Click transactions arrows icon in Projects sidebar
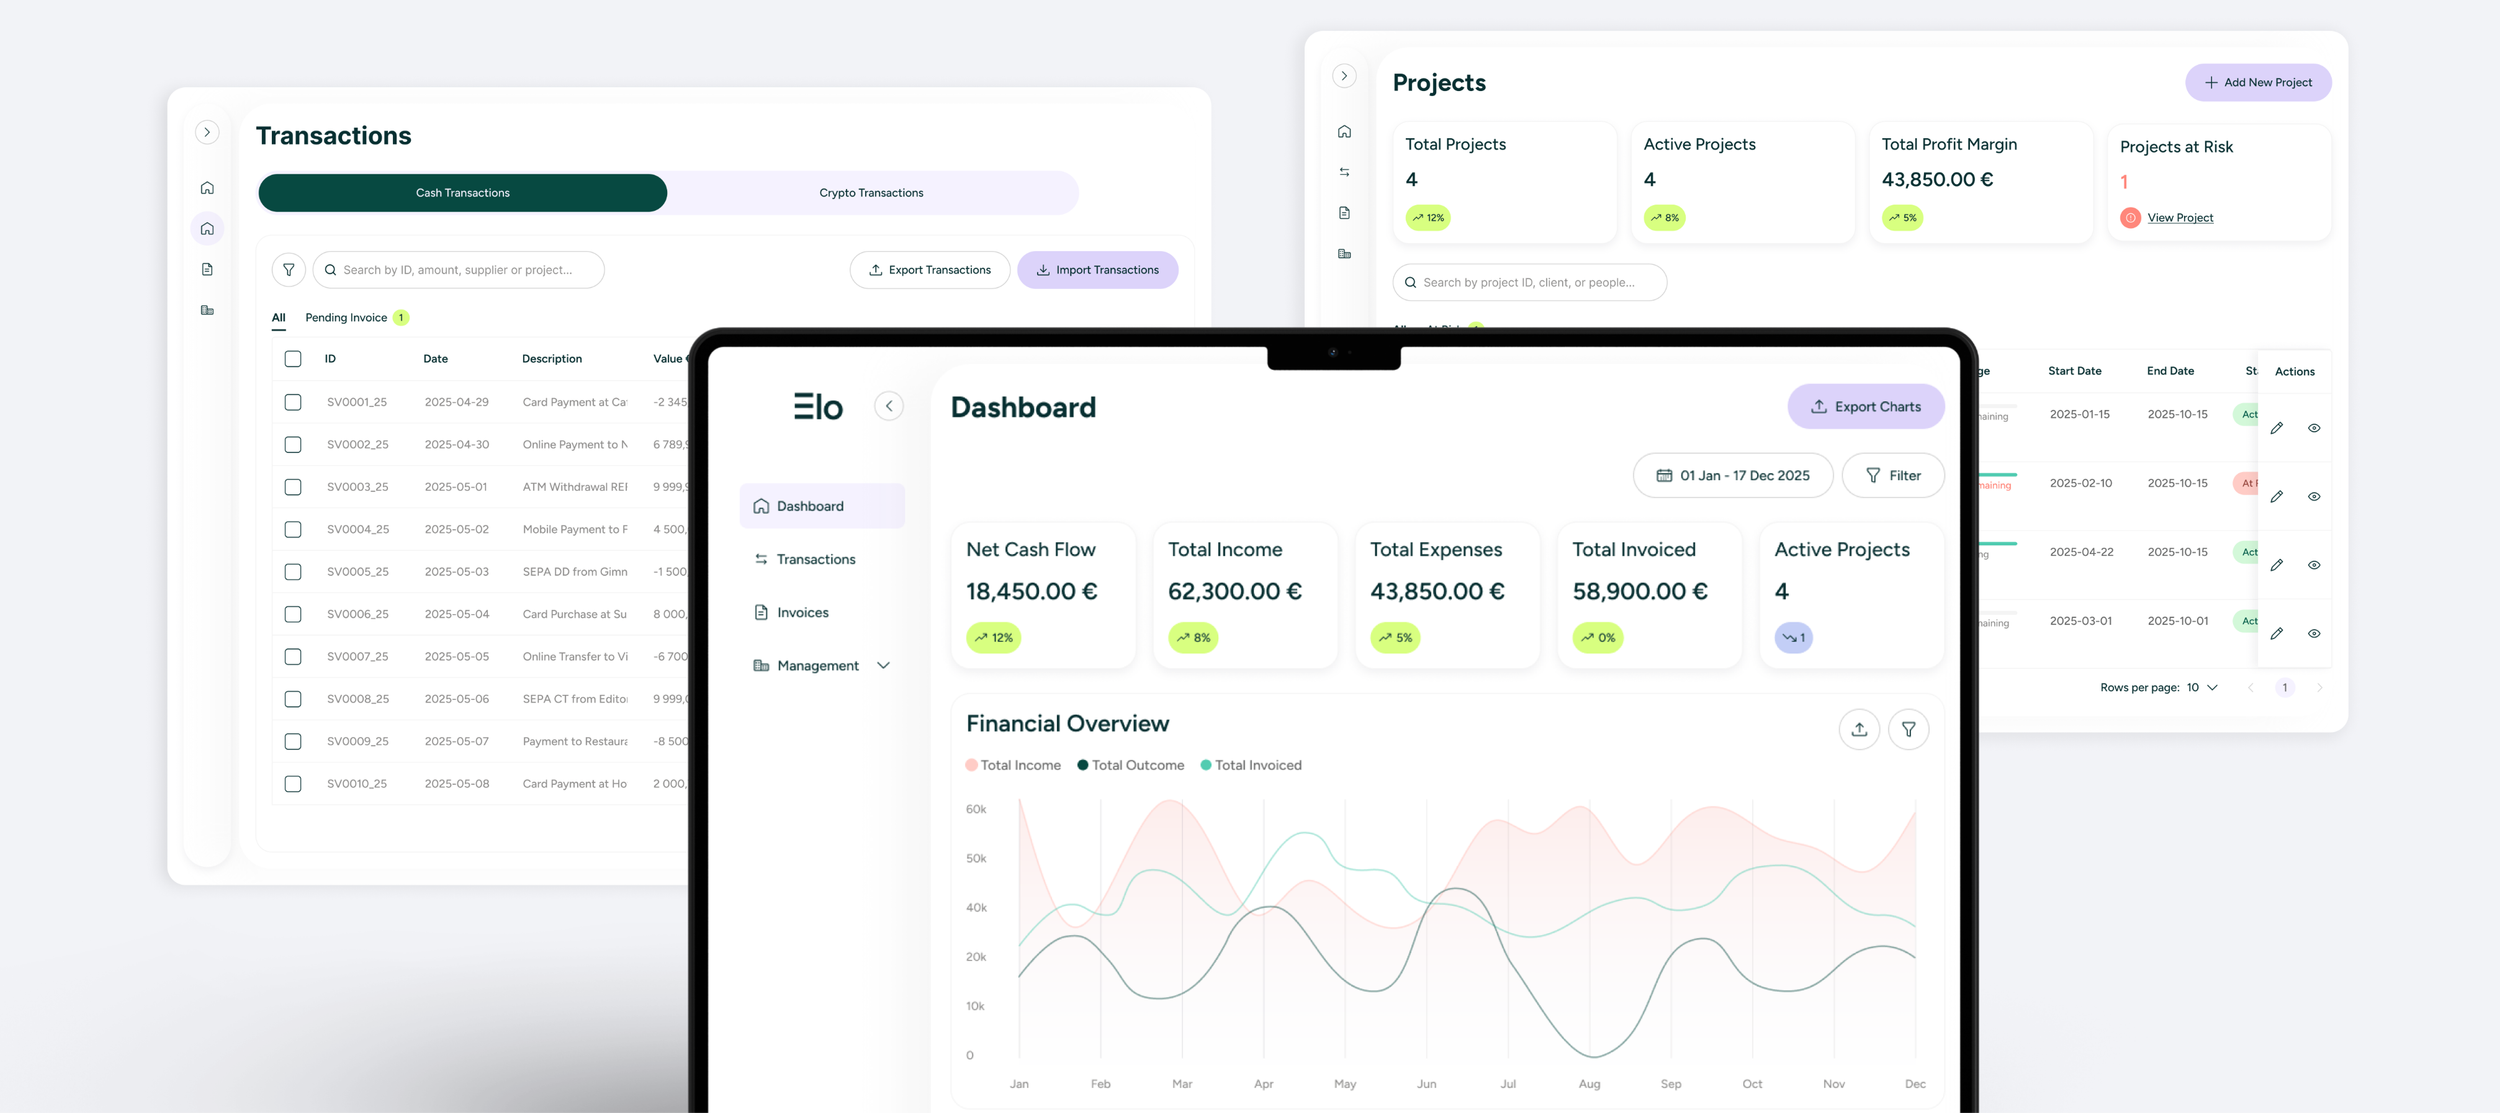This screenshot has height=1113, width=2500. click(x=1344, y=172)
